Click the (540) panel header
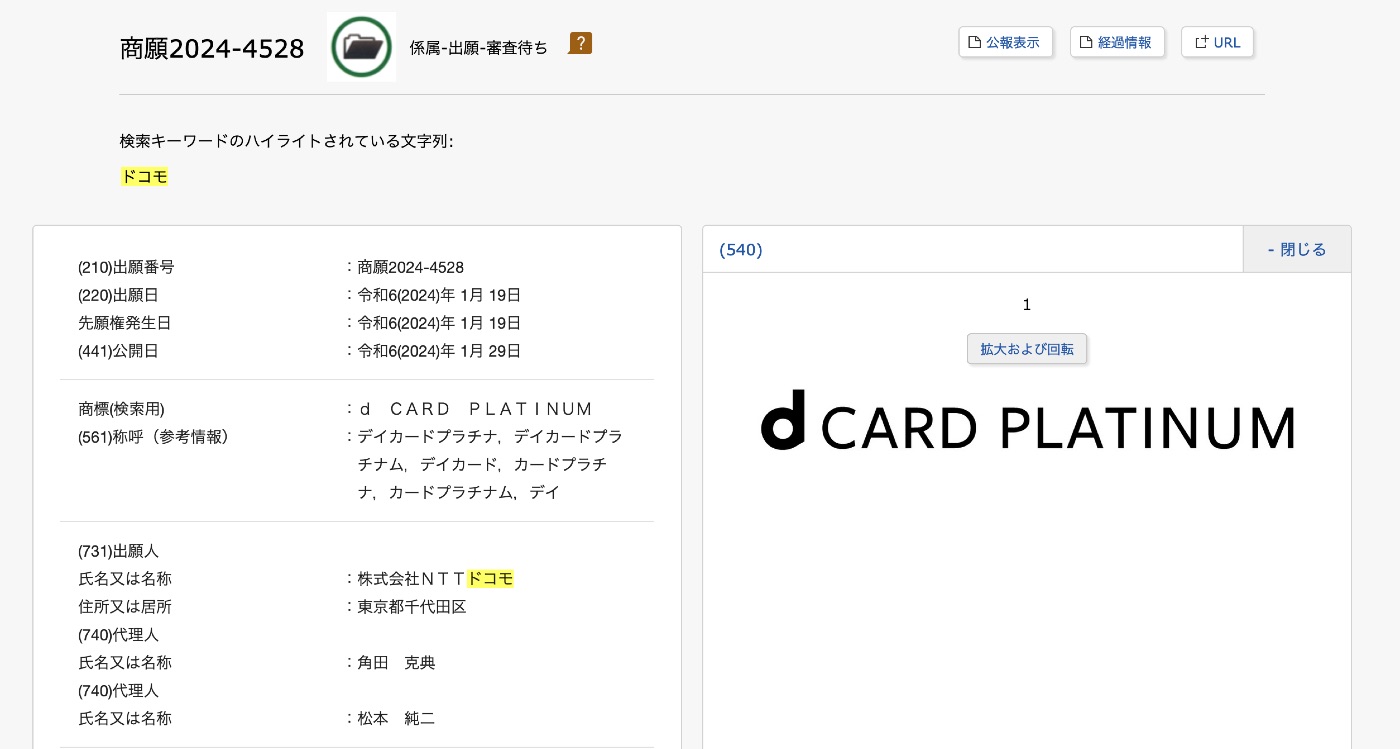 (x=972, y=249)
